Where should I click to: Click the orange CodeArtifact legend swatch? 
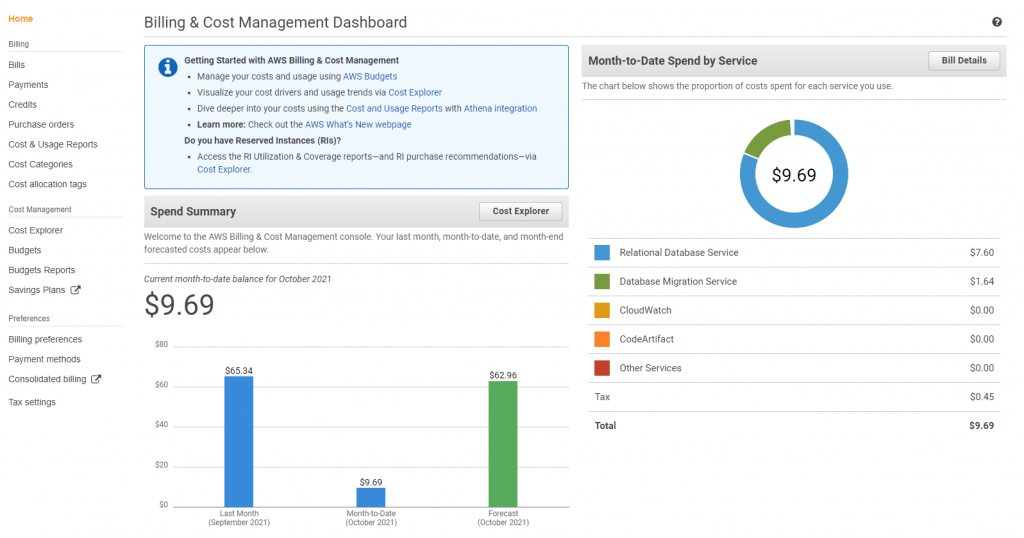click(x=601, y=339)
